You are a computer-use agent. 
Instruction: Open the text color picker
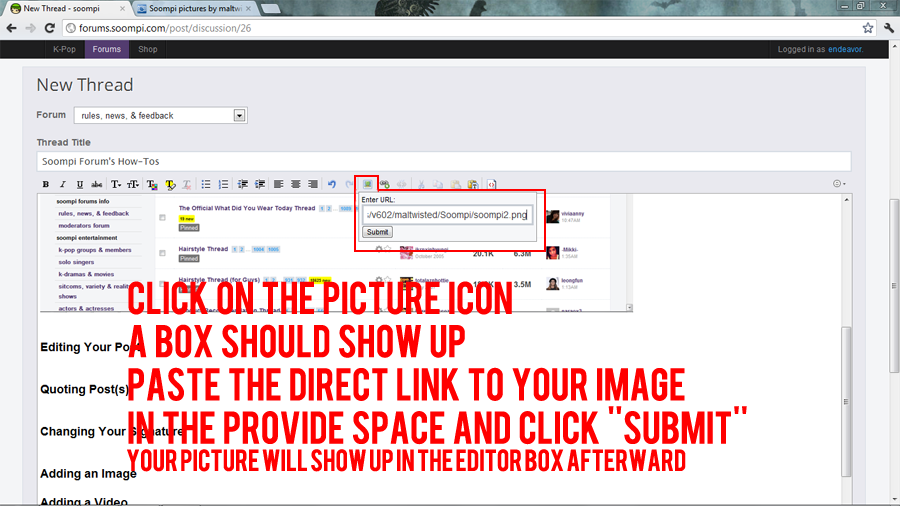tap(152, 184)
